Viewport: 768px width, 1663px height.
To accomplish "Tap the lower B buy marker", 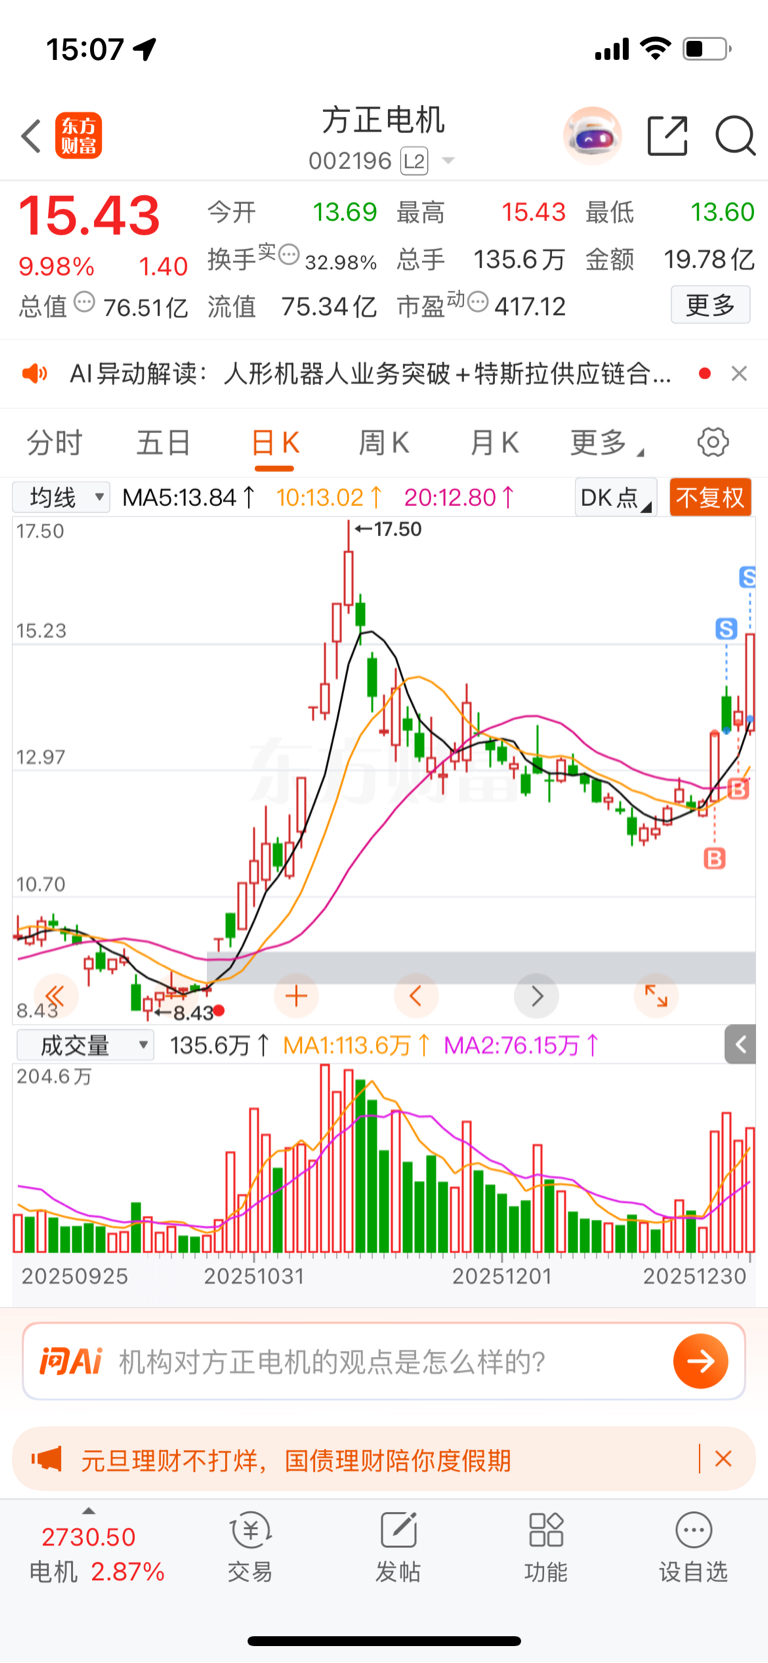I will 714,858.
